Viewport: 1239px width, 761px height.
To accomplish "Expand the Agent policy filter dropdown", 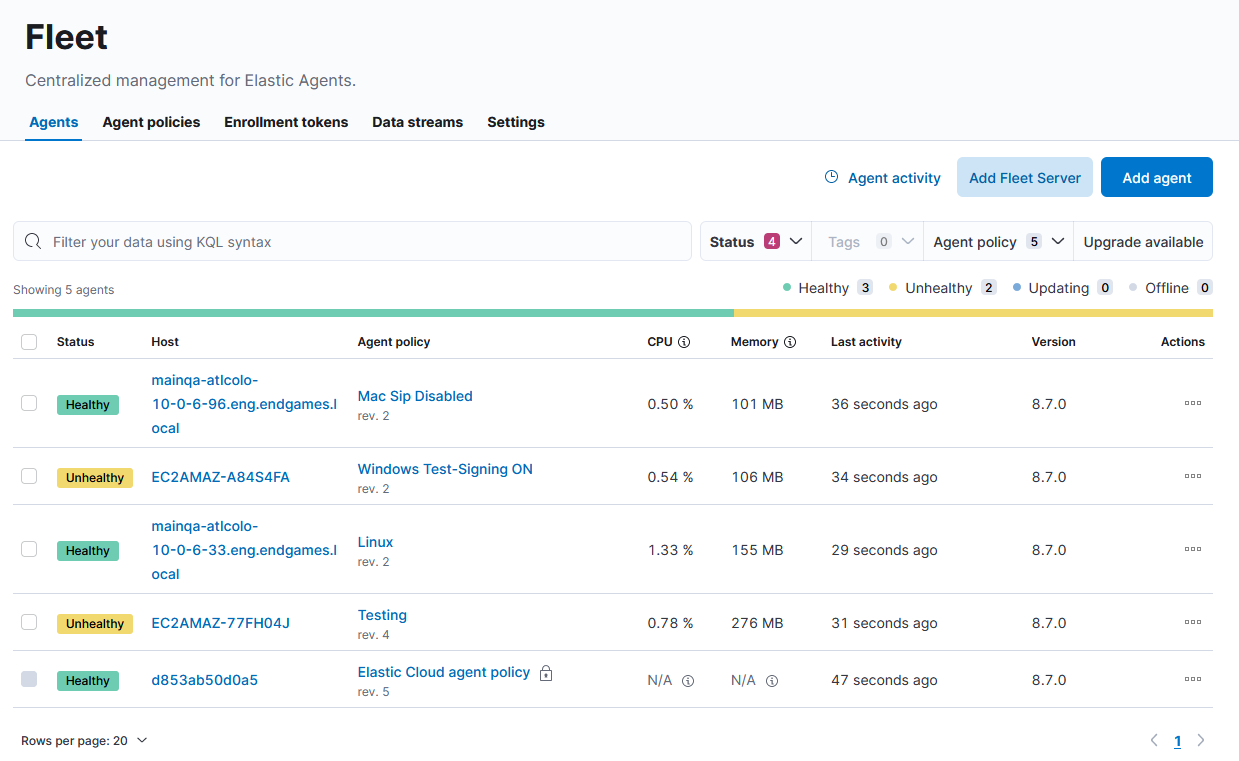I will [x=996, y=241].
